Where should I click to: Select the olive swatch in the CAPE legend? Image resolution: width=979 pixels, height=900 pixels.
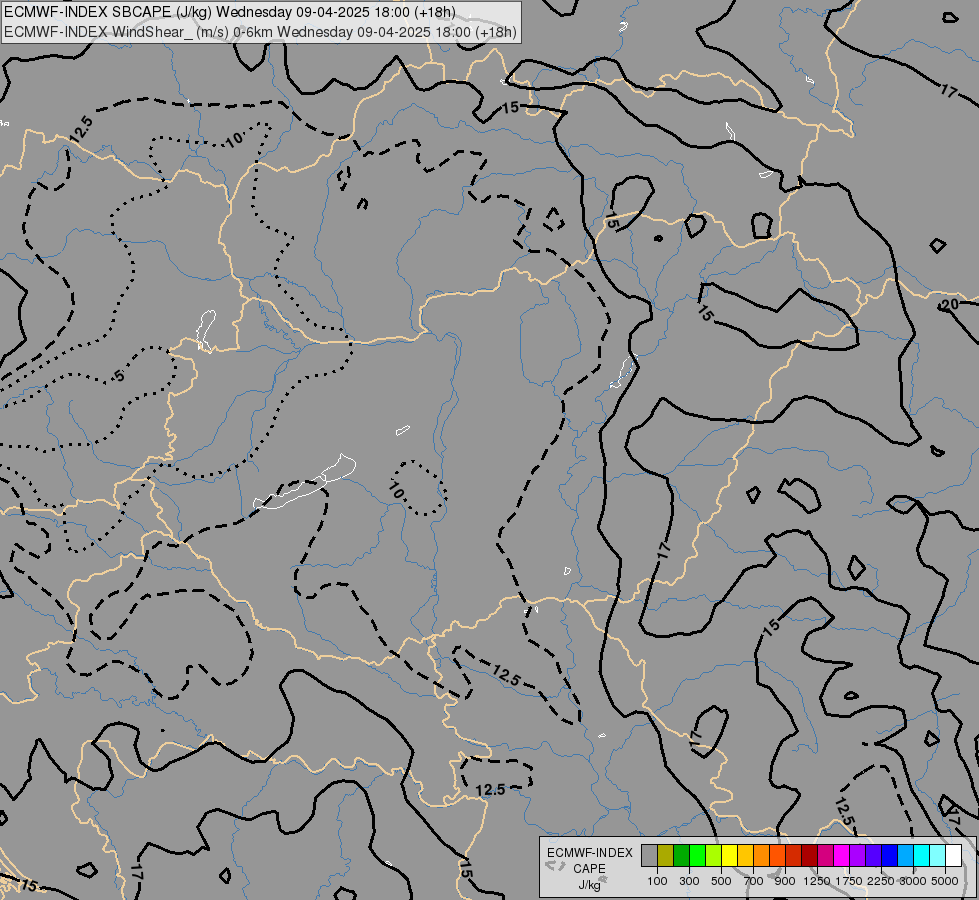point(665,855)
